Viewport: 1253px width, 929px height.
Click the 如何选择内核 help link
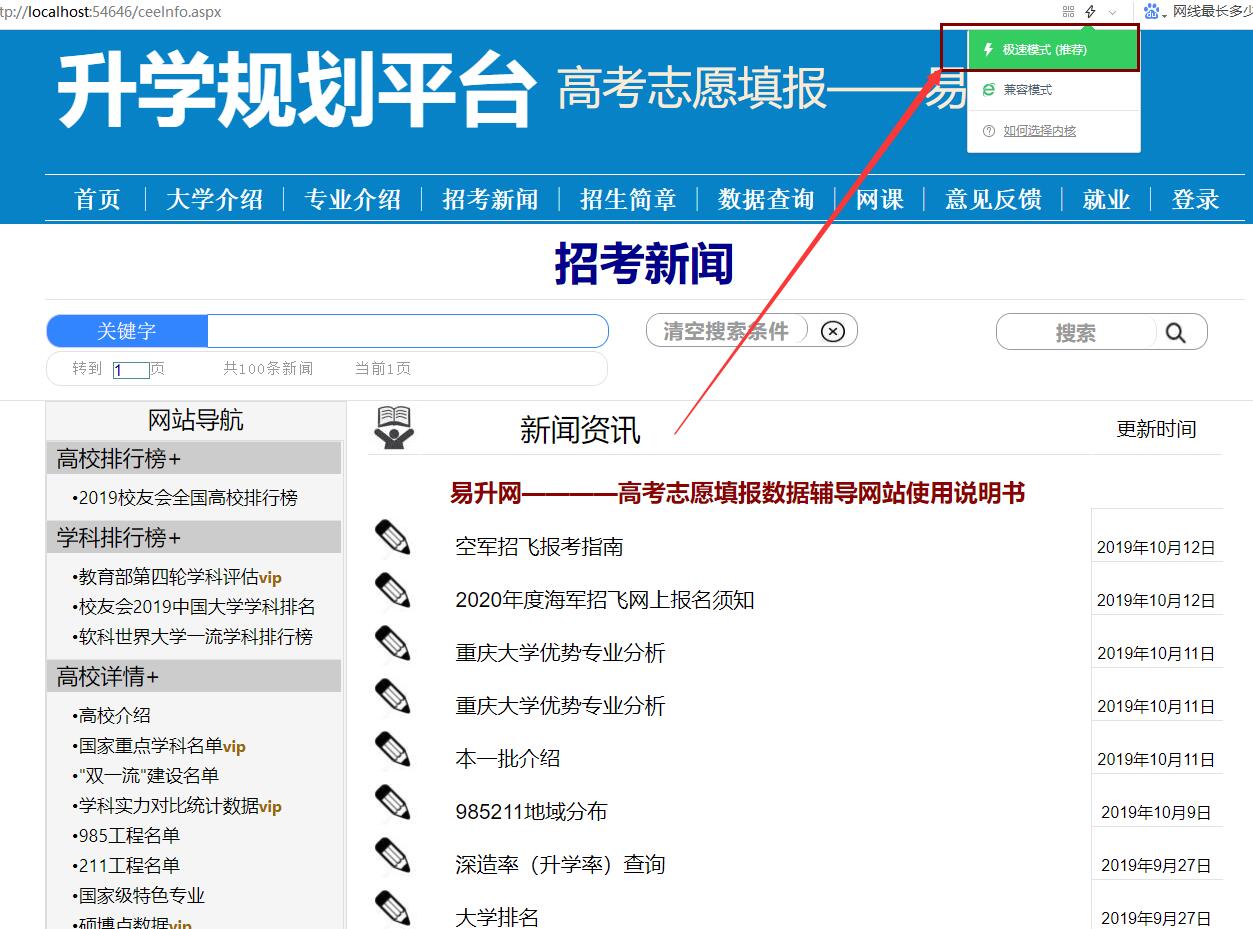[1039, 131]
